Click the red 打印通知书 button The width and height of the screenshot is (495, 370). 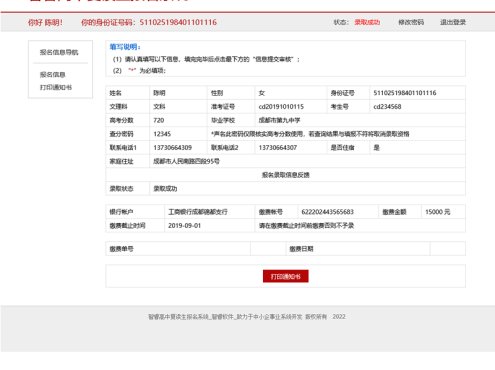pyautogui.click(x=286, y=276)
